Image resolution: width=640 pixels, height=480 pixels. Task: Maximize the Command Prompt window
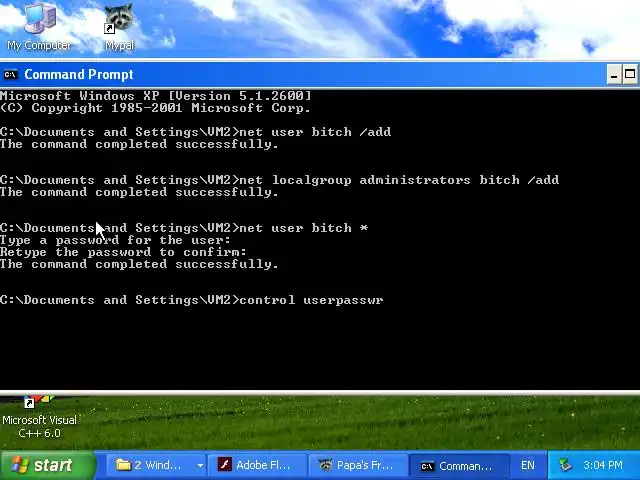[x=630, y=75]
